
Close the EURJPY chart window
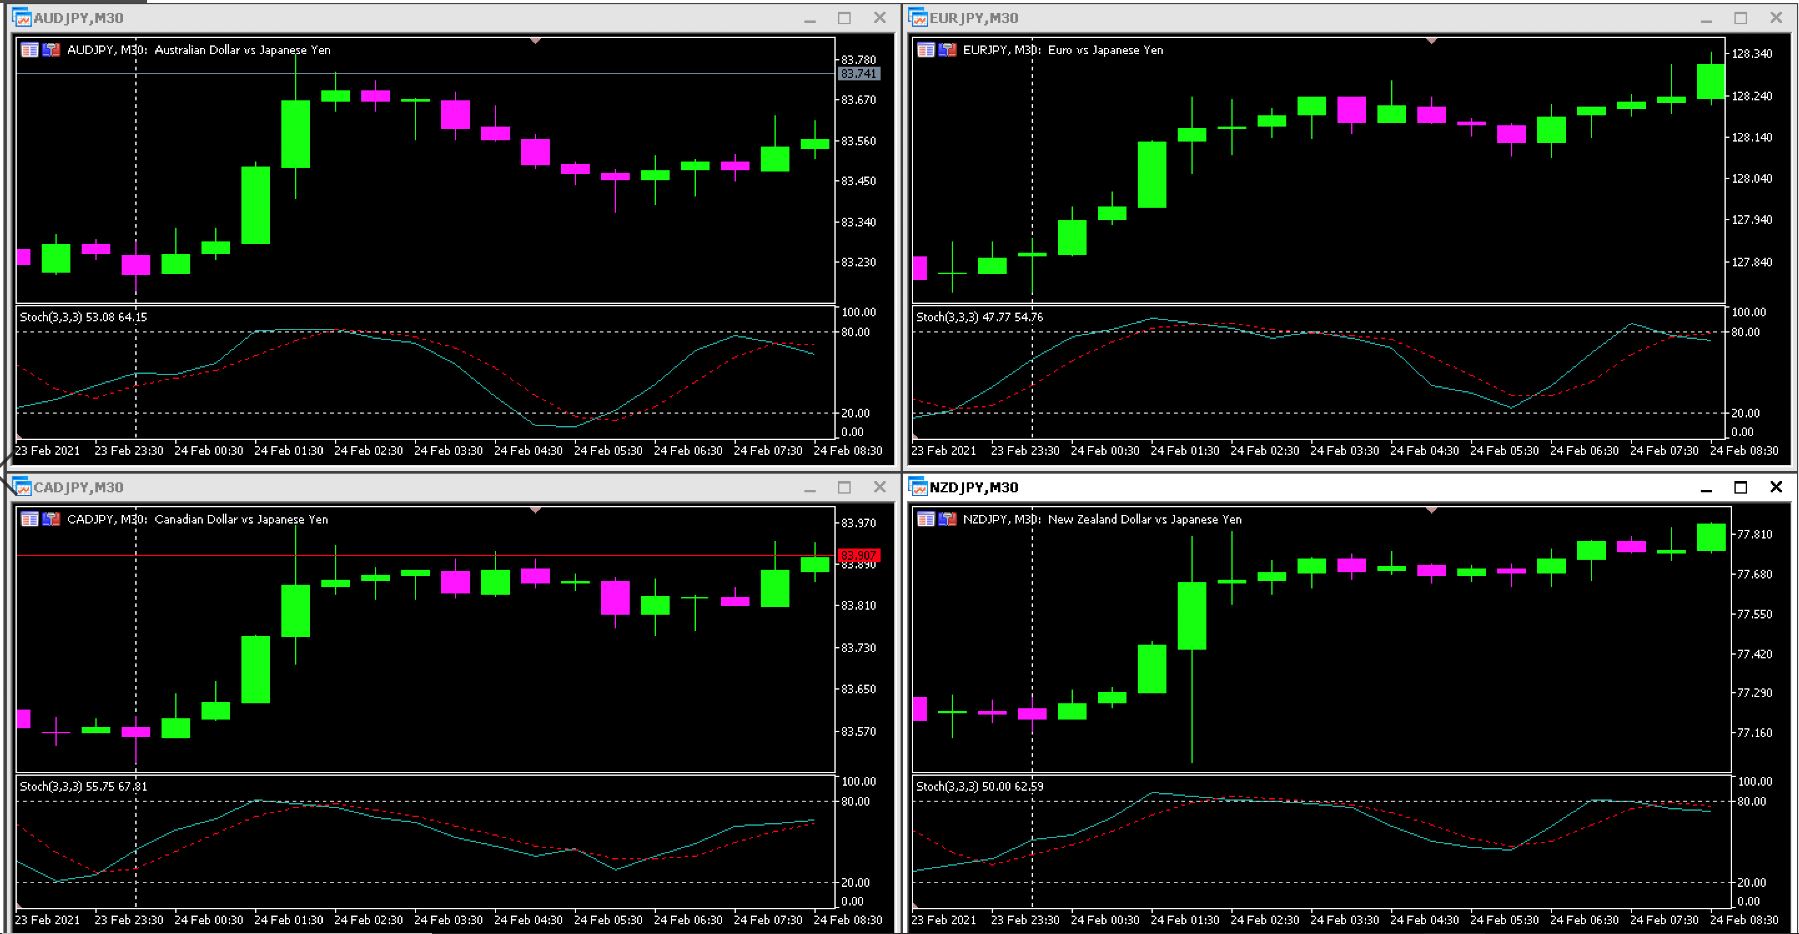(x=1776, y=18)
